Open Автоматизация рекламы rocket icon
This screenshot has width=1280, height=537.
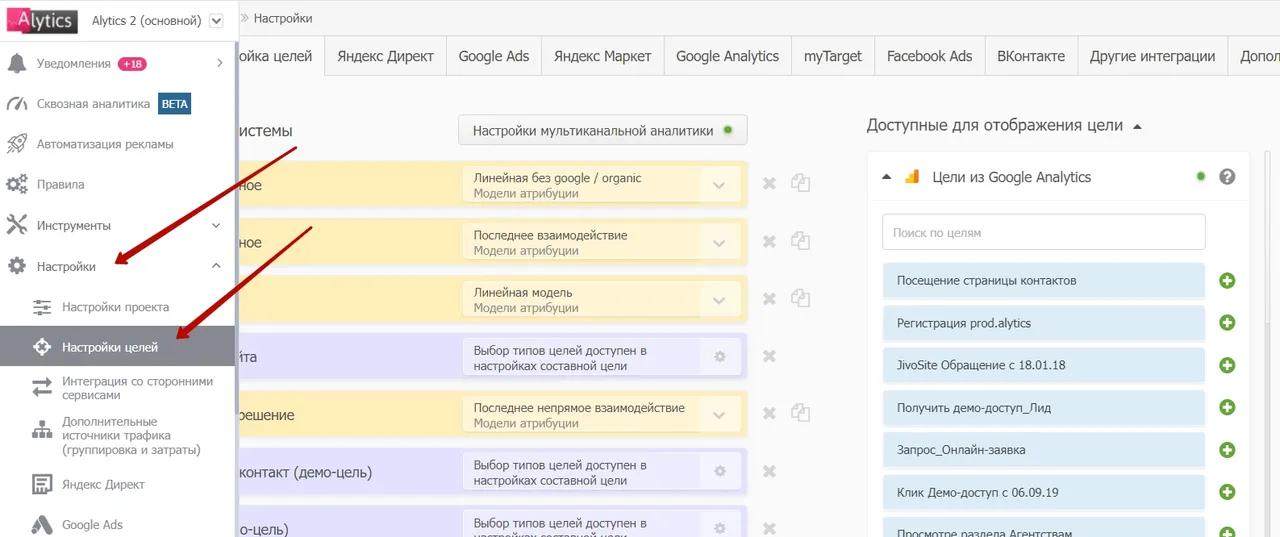[x=16, y=144]
